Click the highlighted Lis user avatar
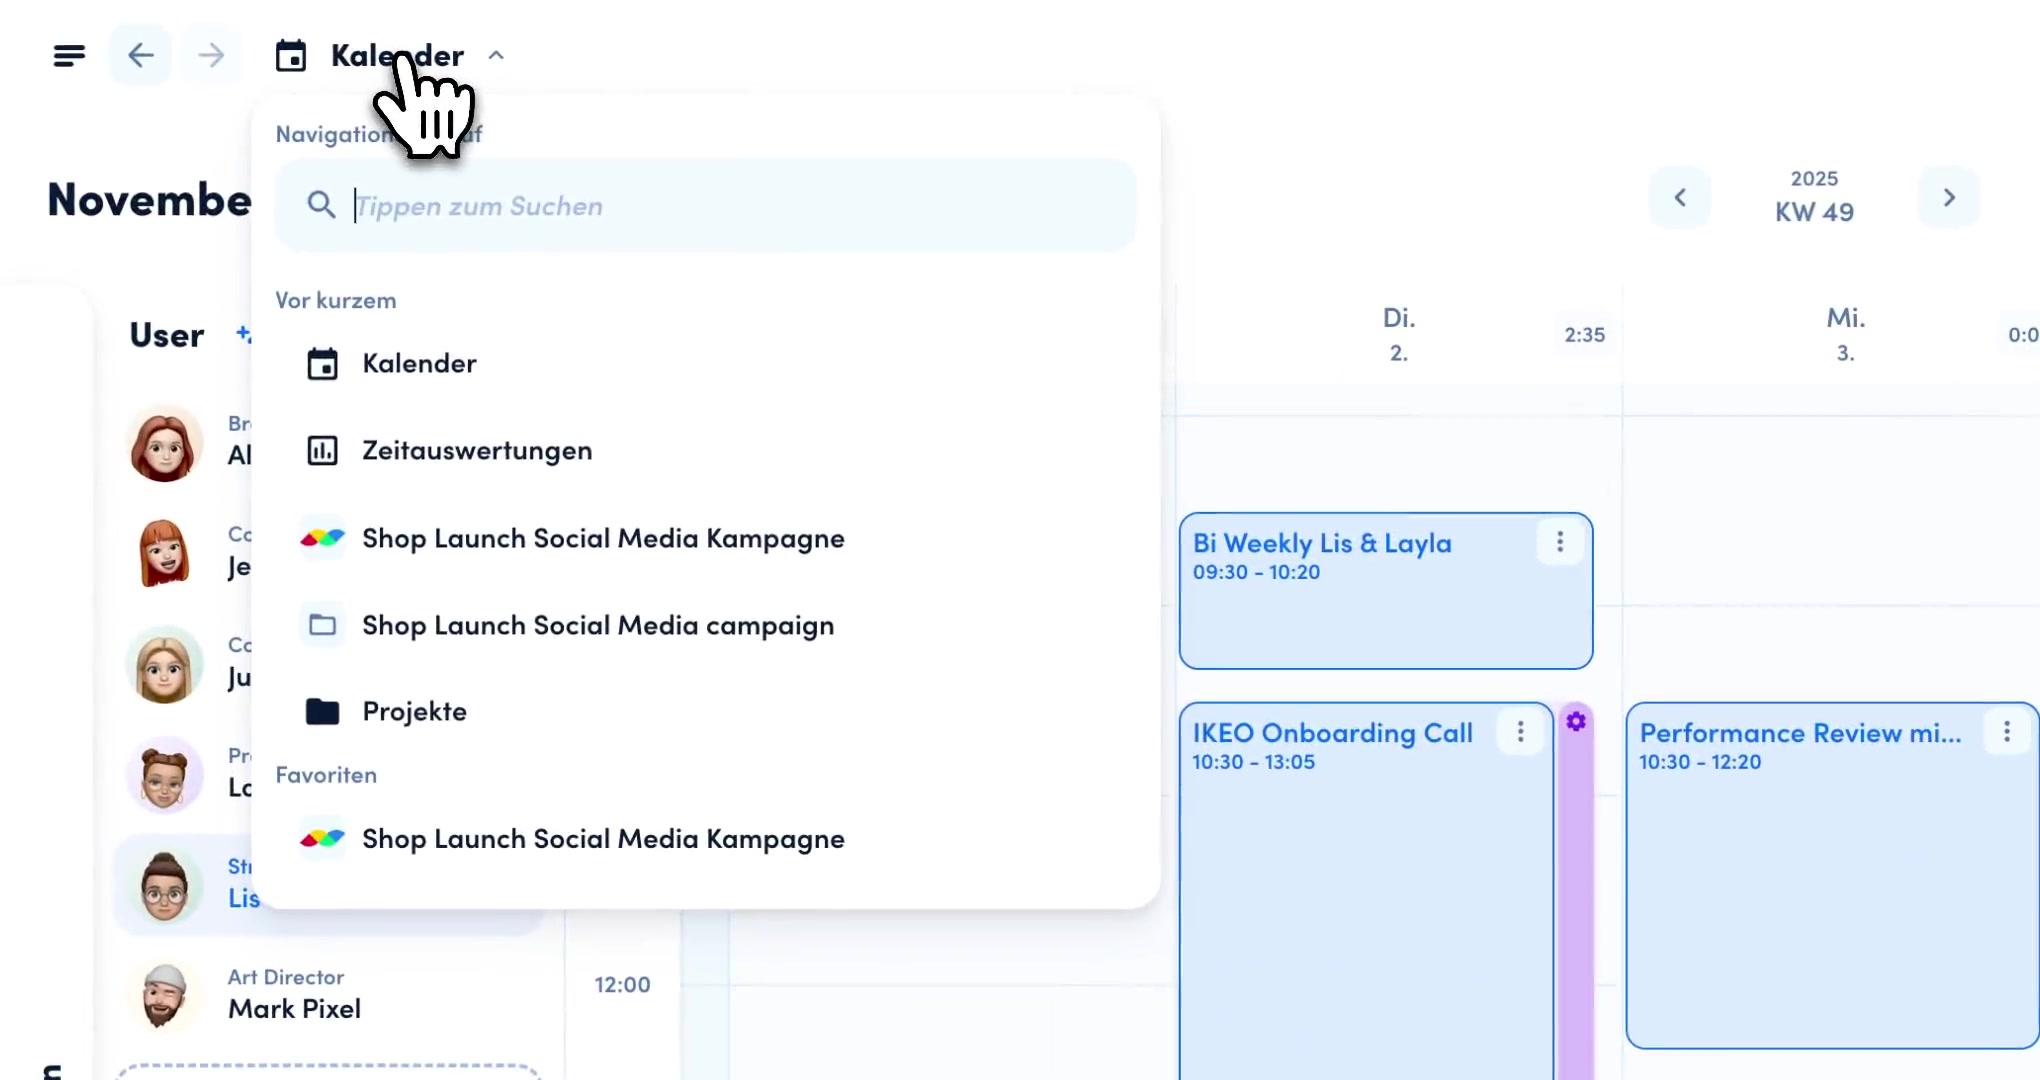The width and height of the screenshot is (2040, 1080). click(x=164, y=885)
